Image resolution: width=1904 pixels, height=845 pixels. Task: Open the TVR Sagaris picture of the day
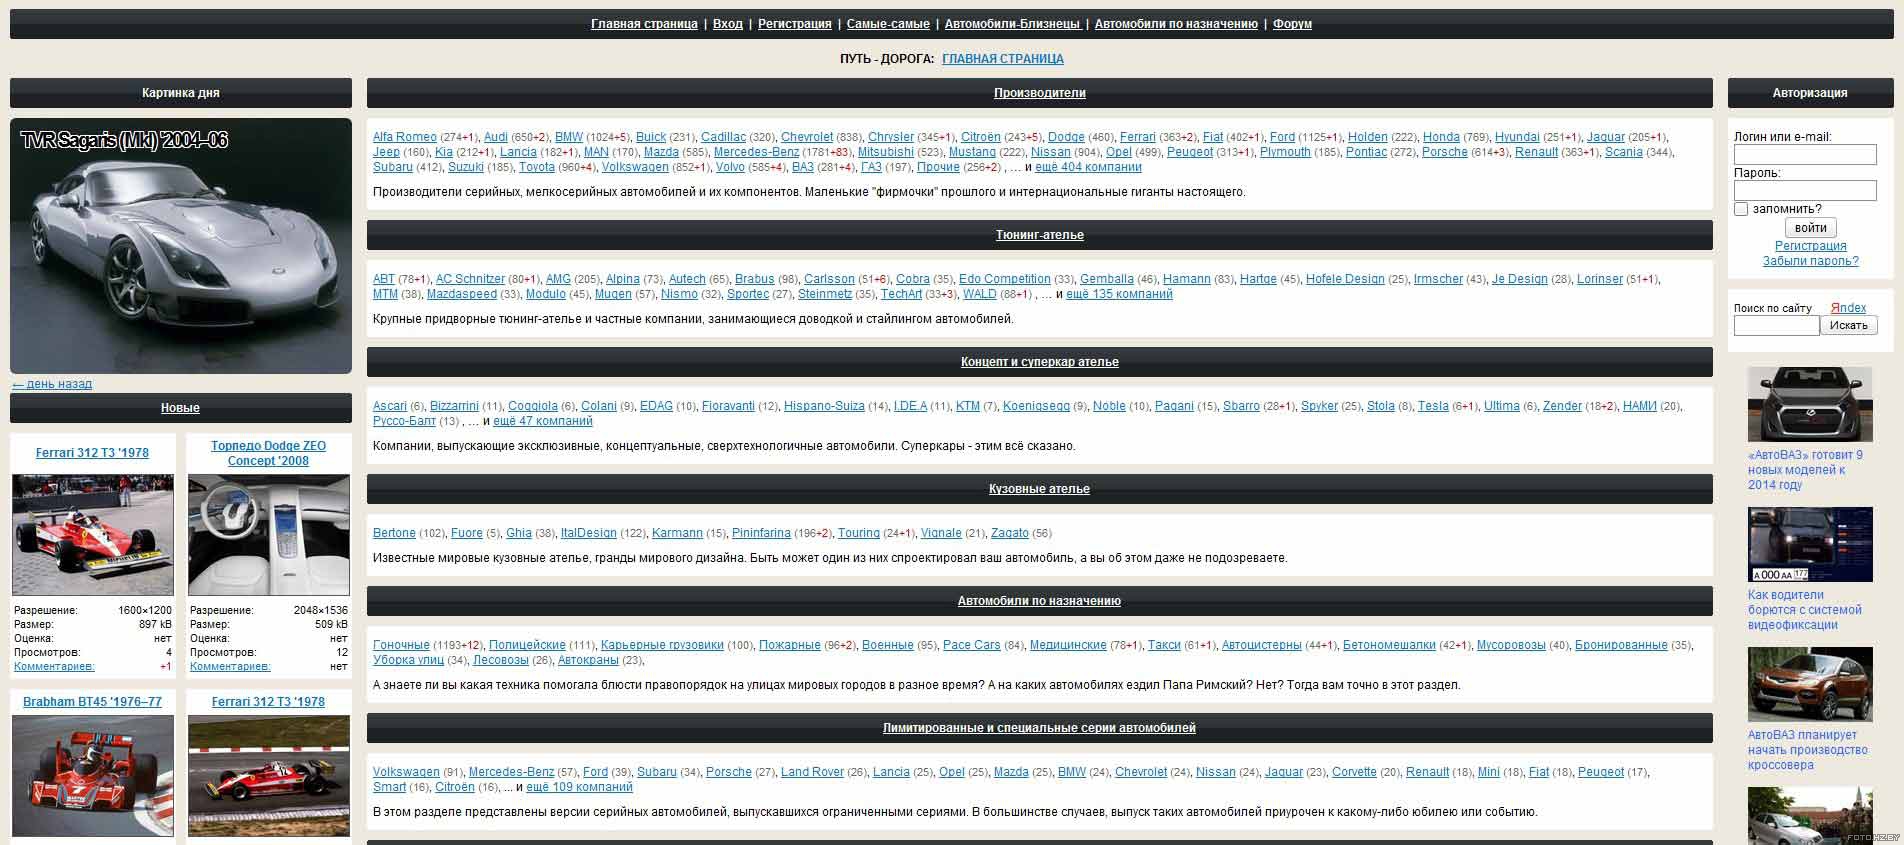pyautogui.click(x=181, y=246)
